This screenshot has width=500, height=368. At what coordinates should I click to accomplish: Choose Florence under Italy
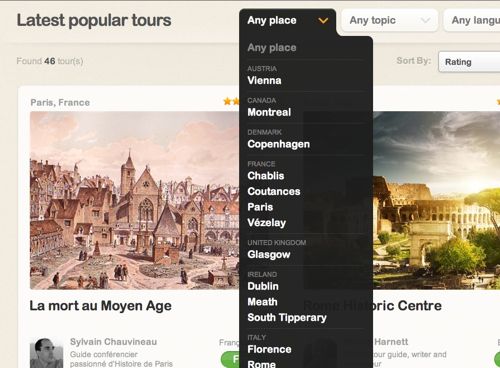[269, 349]
